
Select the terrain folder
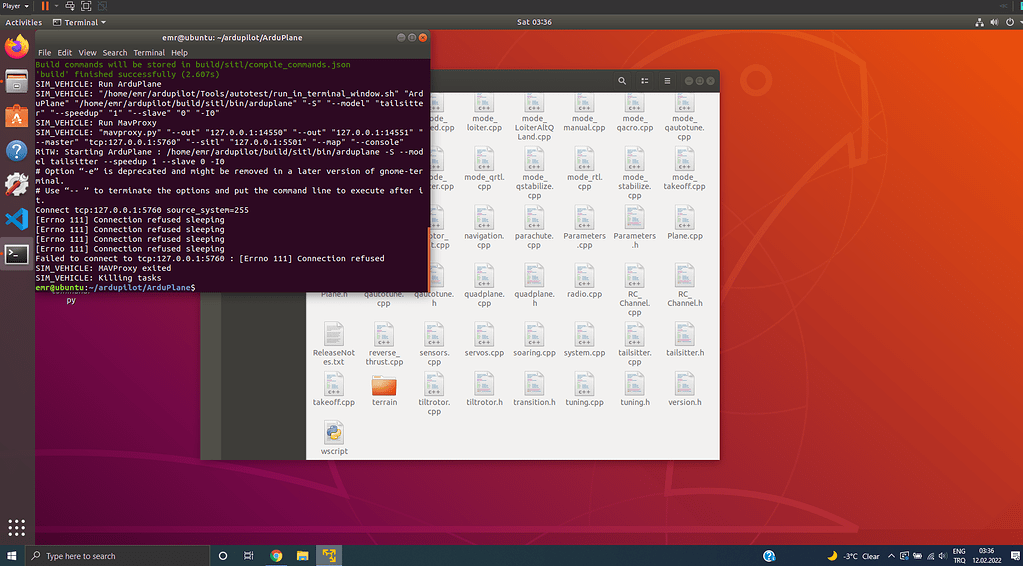[384, 386]
